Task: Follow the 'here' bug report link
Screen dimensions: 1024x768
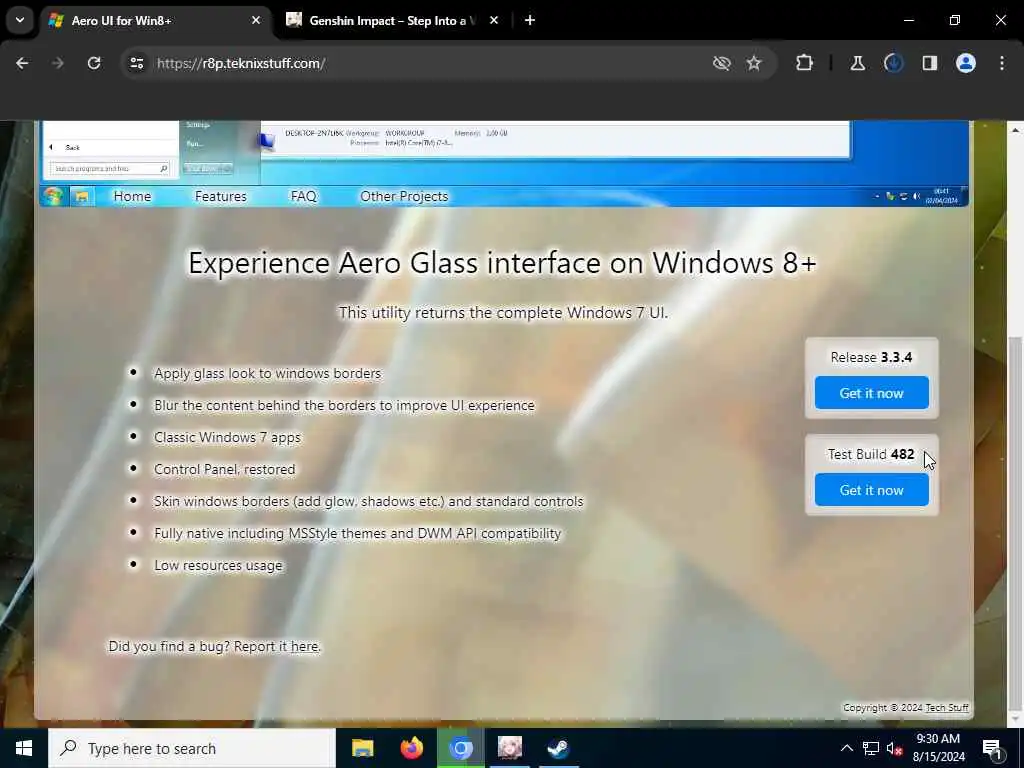Action: pos(305,647)
